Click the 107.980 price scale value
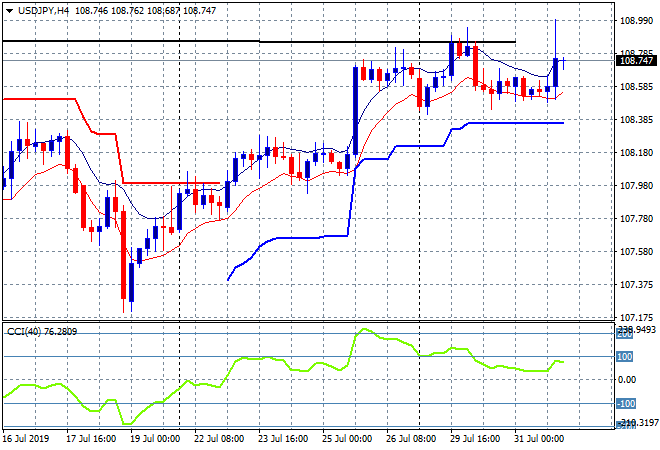The image size is (660, 450). (636, 186)
